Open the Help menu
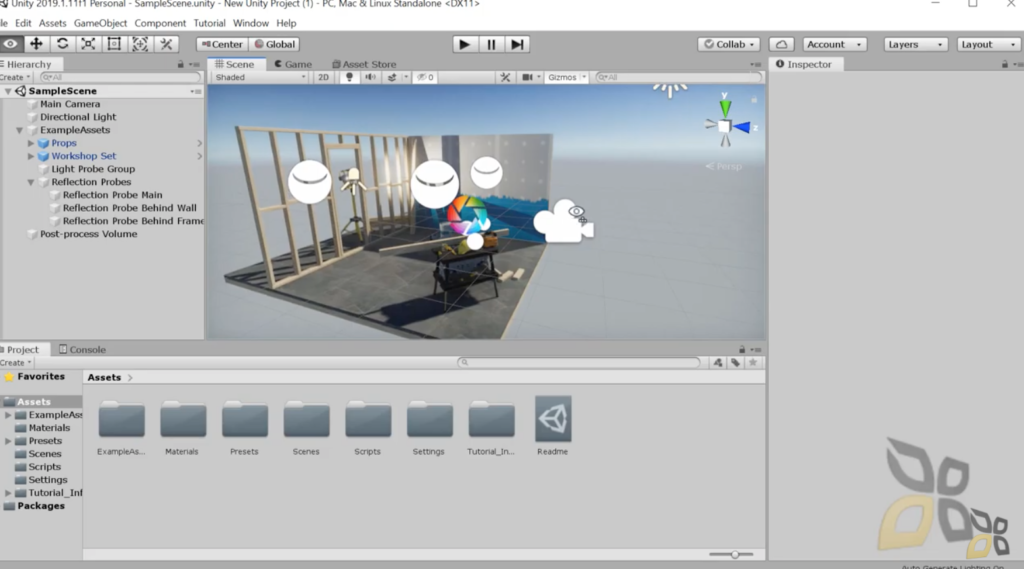This screenshot has height=569, width=1024. pos(286,23)
